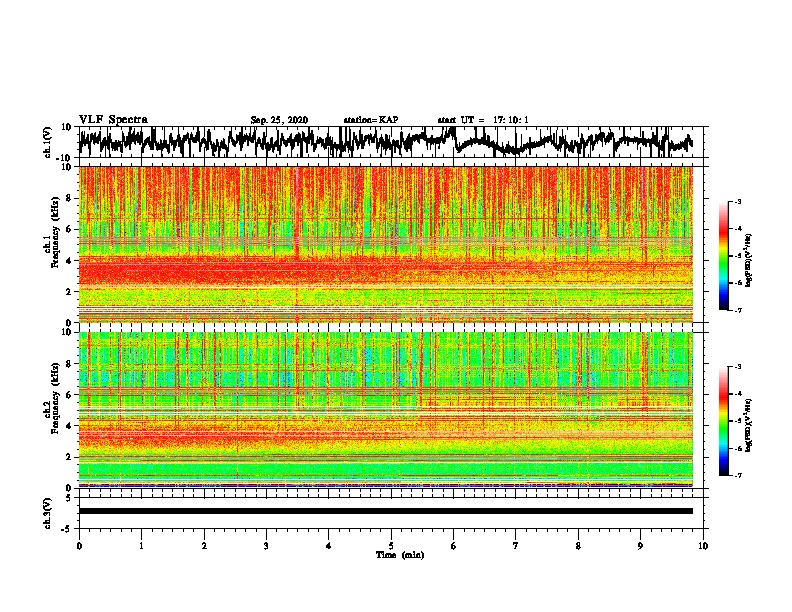
Task: Click time axis tick label "6"
Action: click(x=454, y=546)
